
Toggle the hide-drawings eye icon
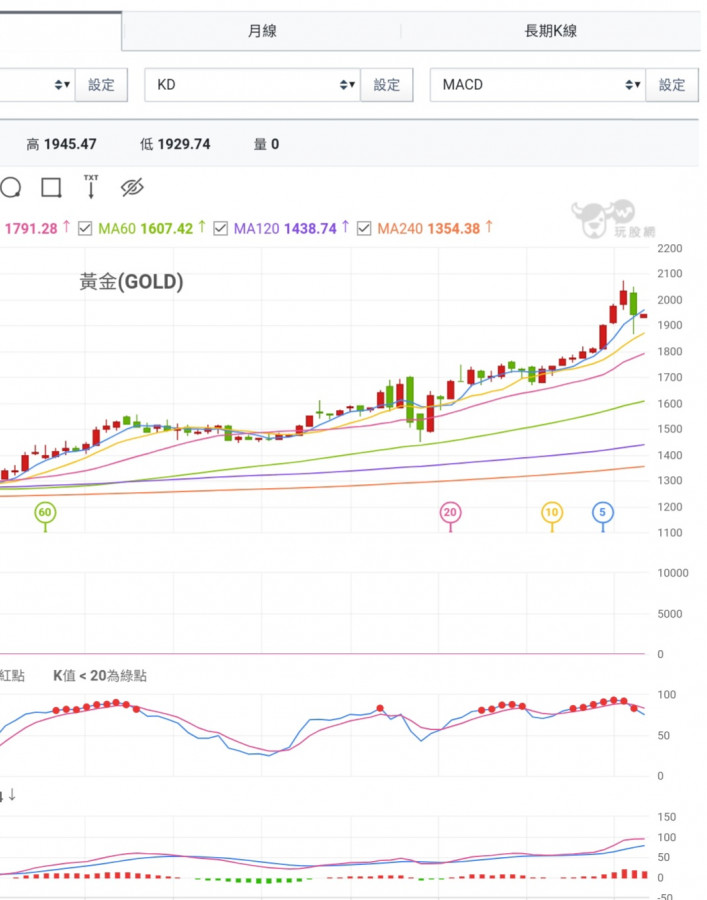pyautogui.click(x=132, y=188)
